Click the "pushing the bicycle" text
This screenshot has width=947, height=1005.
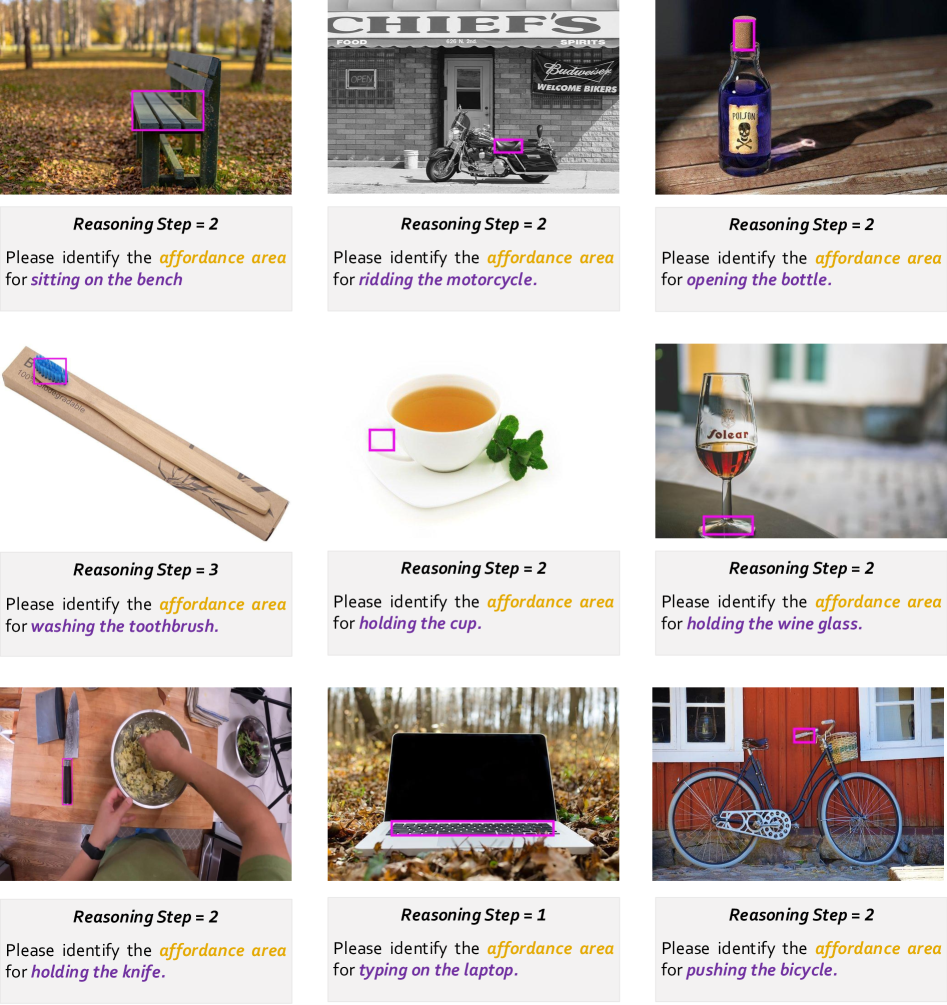coord(761,971)
